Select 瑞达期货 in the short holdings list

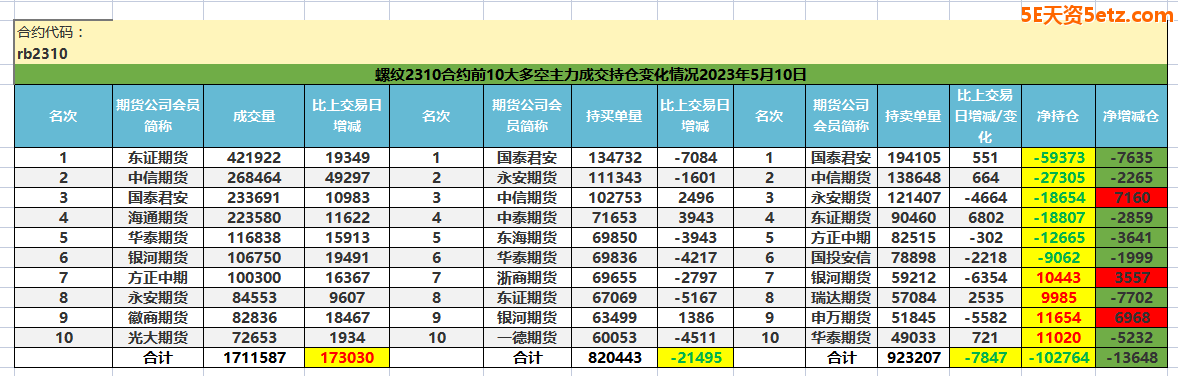pyautogui.click(x=841, y=297)
